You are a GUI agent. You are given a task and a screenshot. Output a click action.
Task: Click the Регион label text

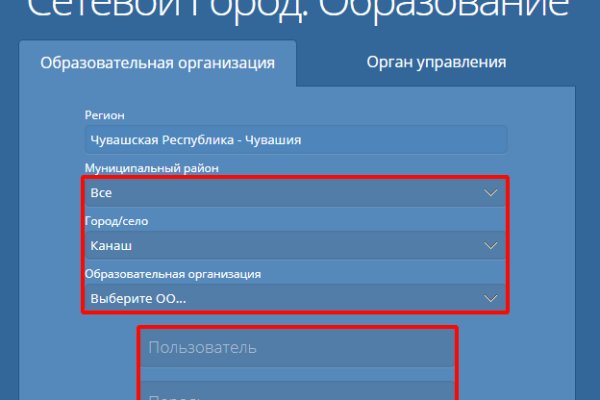click(x=106, y=117)
